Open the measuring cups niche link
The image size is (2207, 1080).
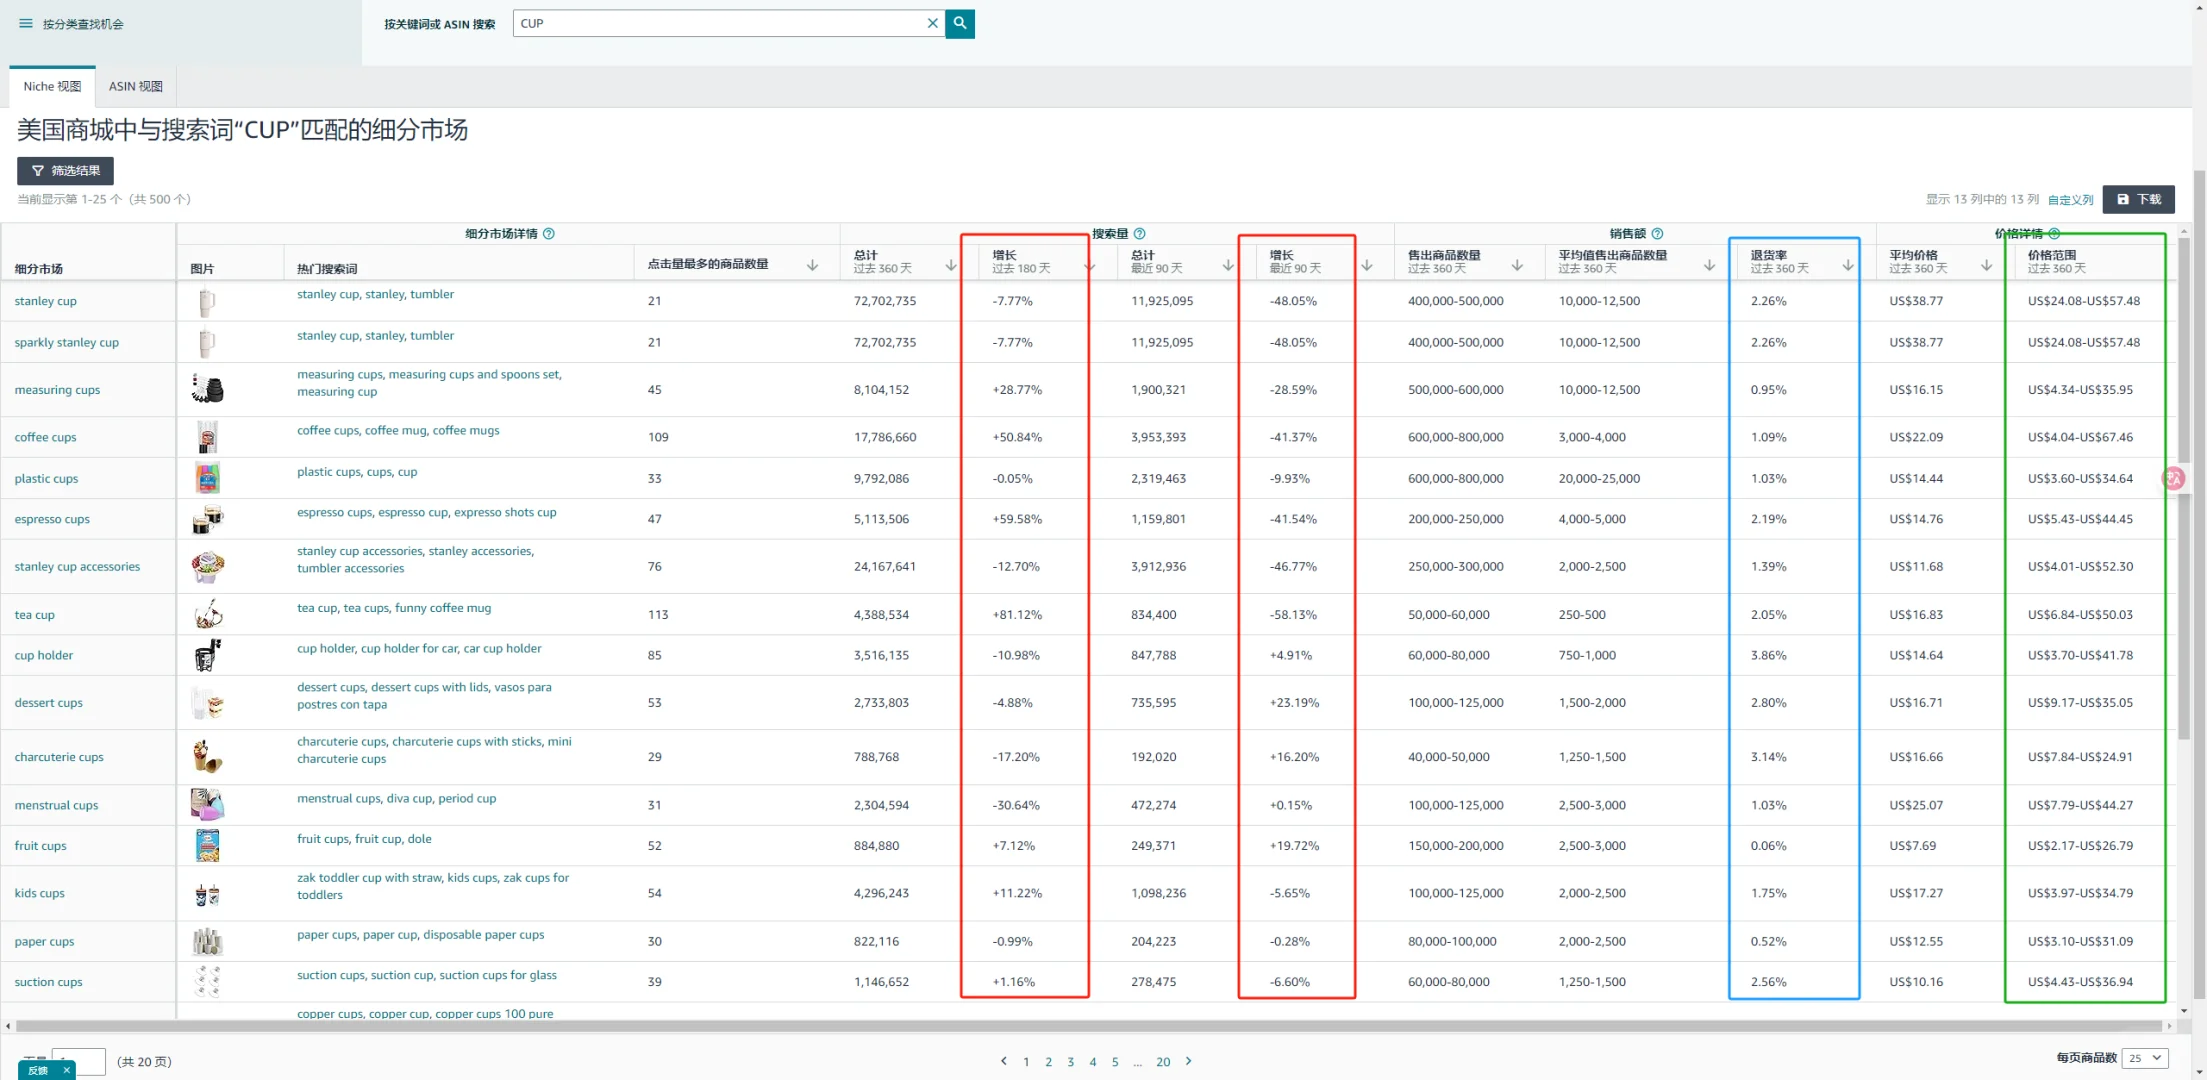click(x=57, y=390)
